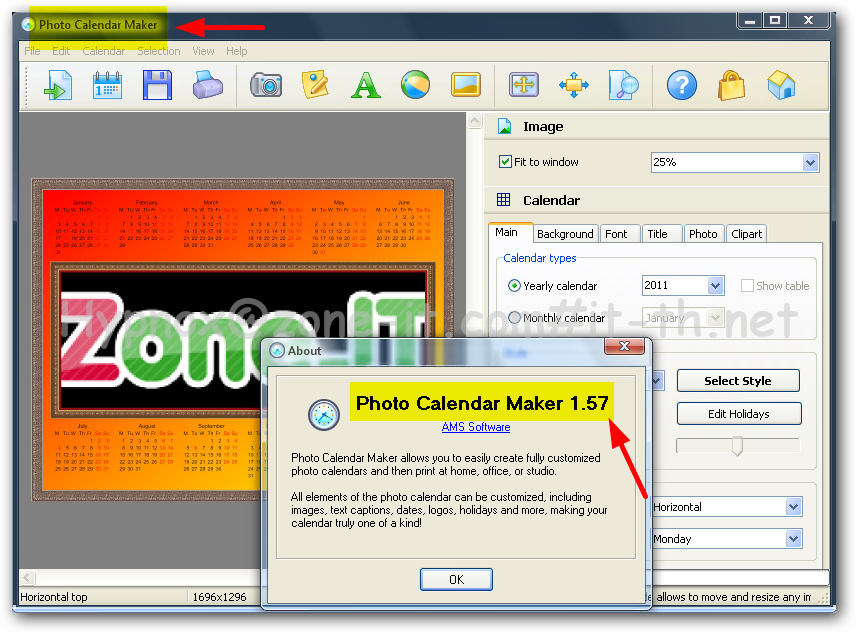The image size is (856, 633).
Task: Enable the Show table checkbox
Action: coord(747,285)
